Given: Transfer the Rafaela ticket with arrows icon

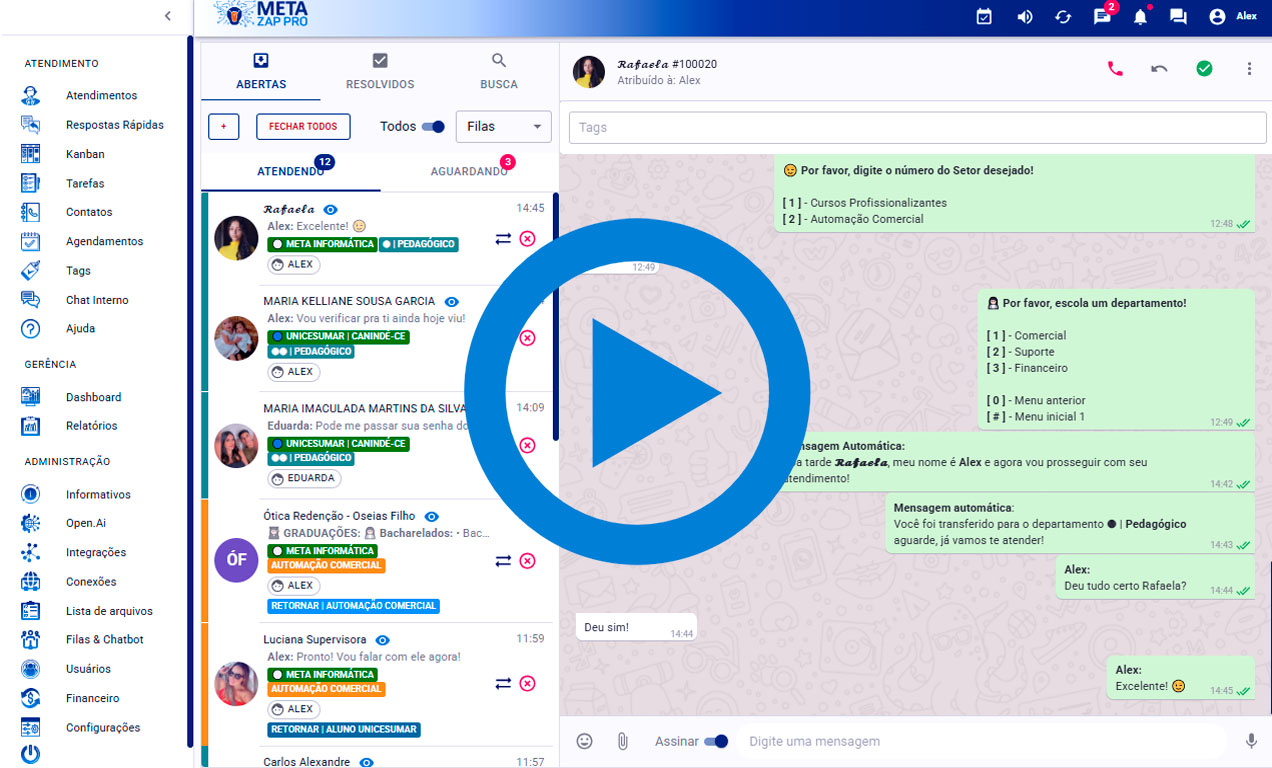Looking at the screenshot, I should [503, 238].
